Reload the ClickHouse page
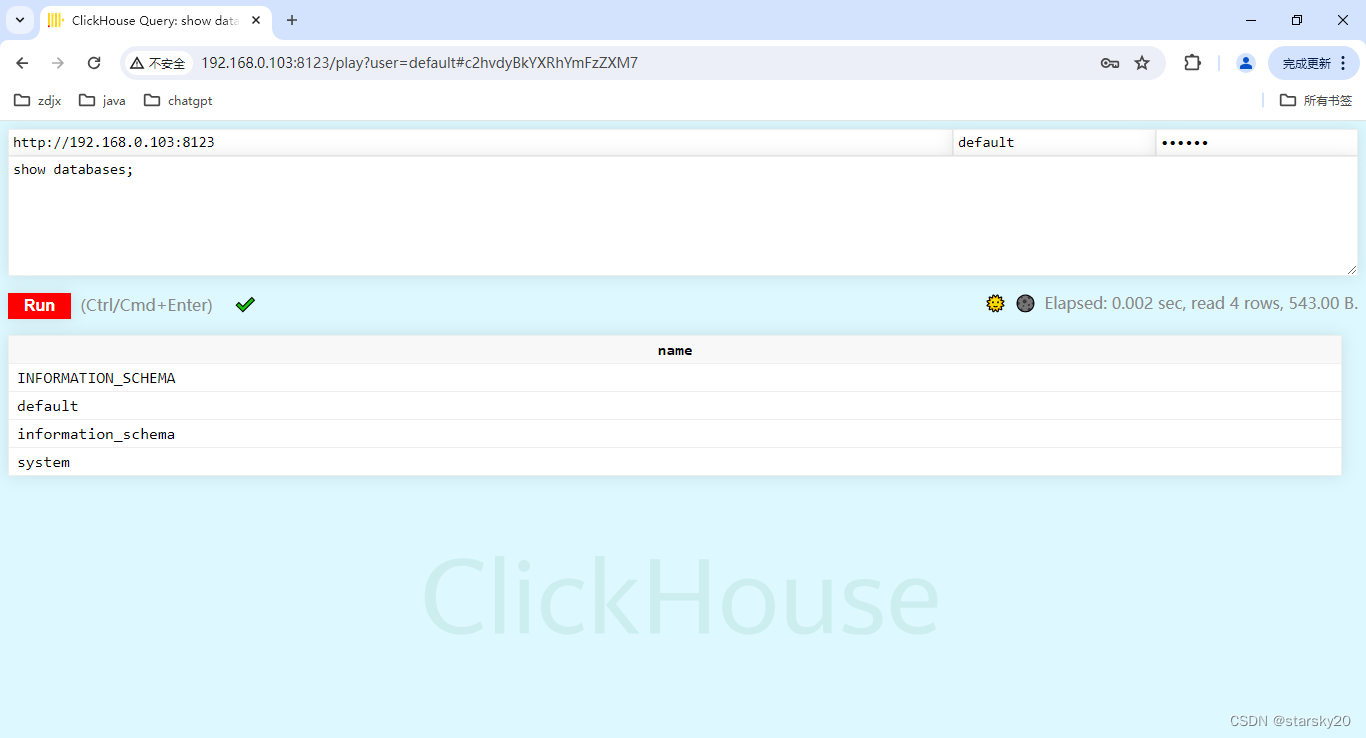1366x738 pixels. coord(94,63)
